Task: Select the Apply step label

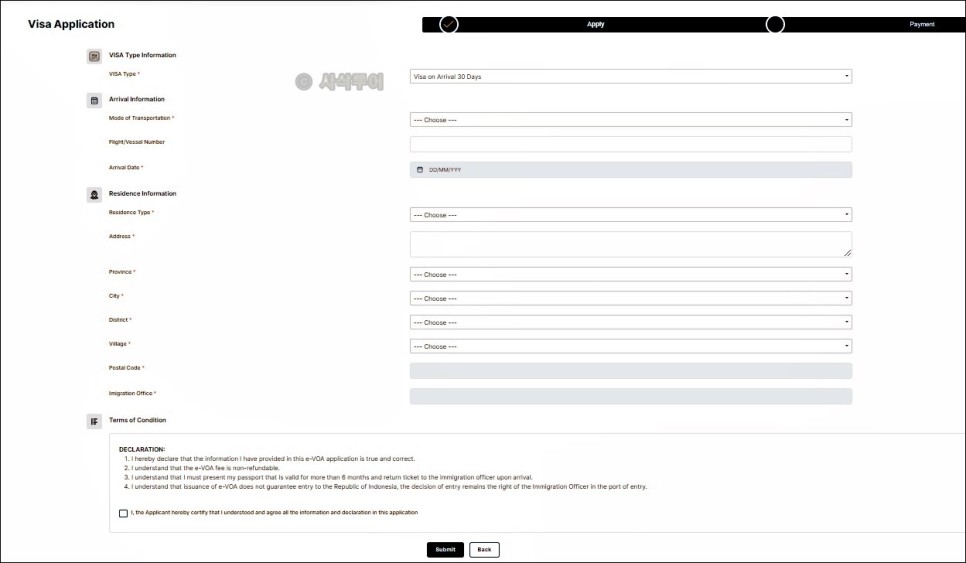Action: [595, 25]
